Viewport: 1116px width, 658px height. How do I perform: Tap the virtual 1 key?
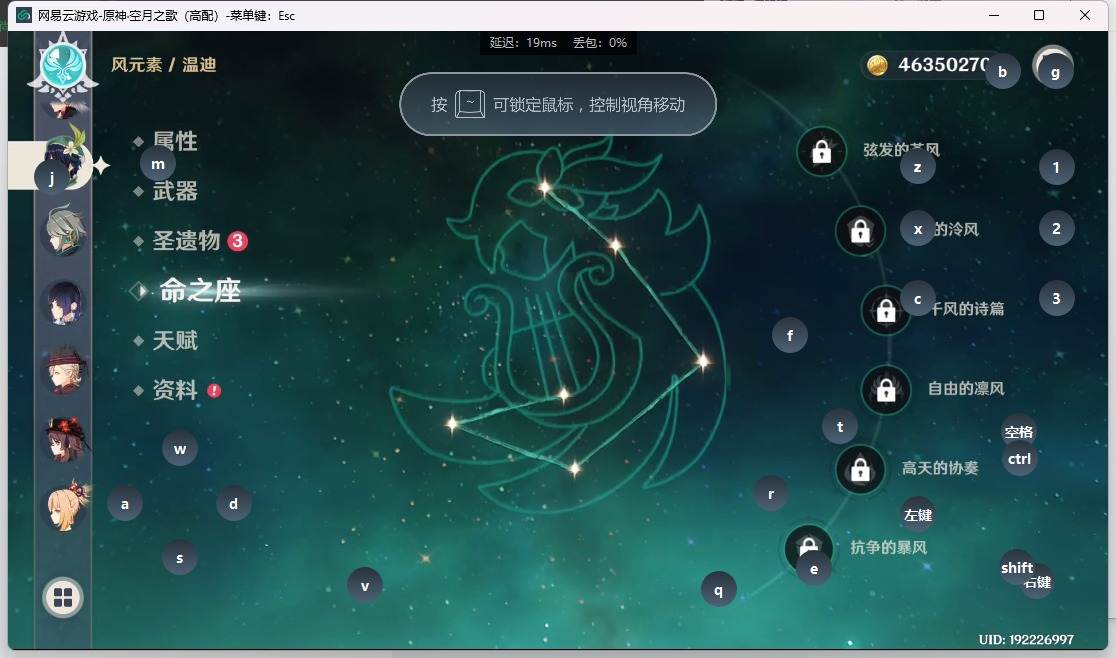[1056, 167]
